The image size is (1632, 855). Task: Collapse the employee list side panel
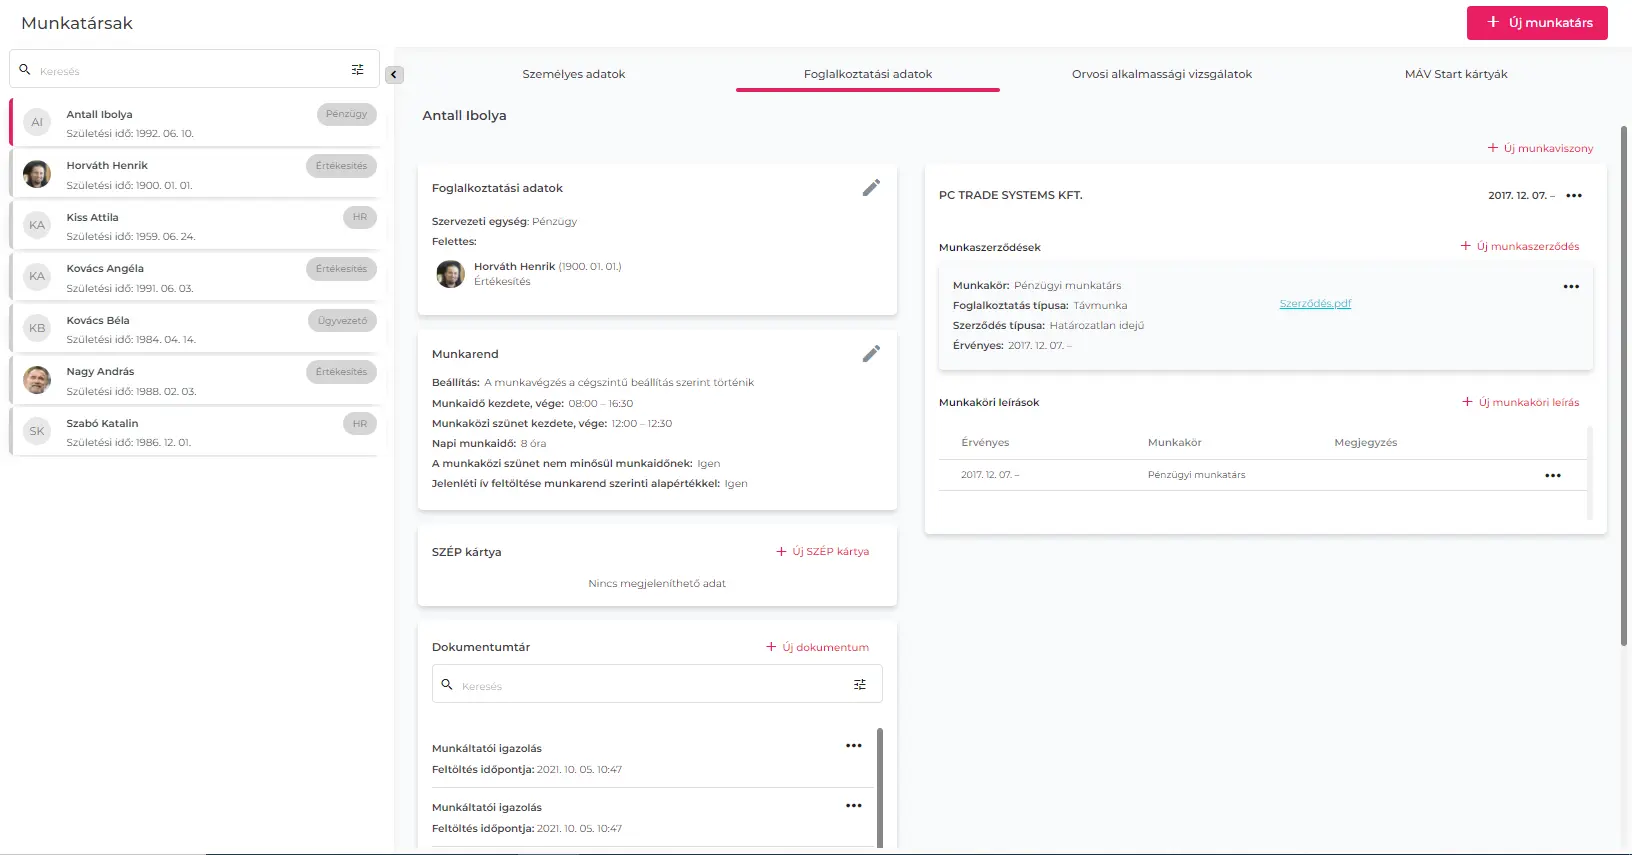[395, 75]
